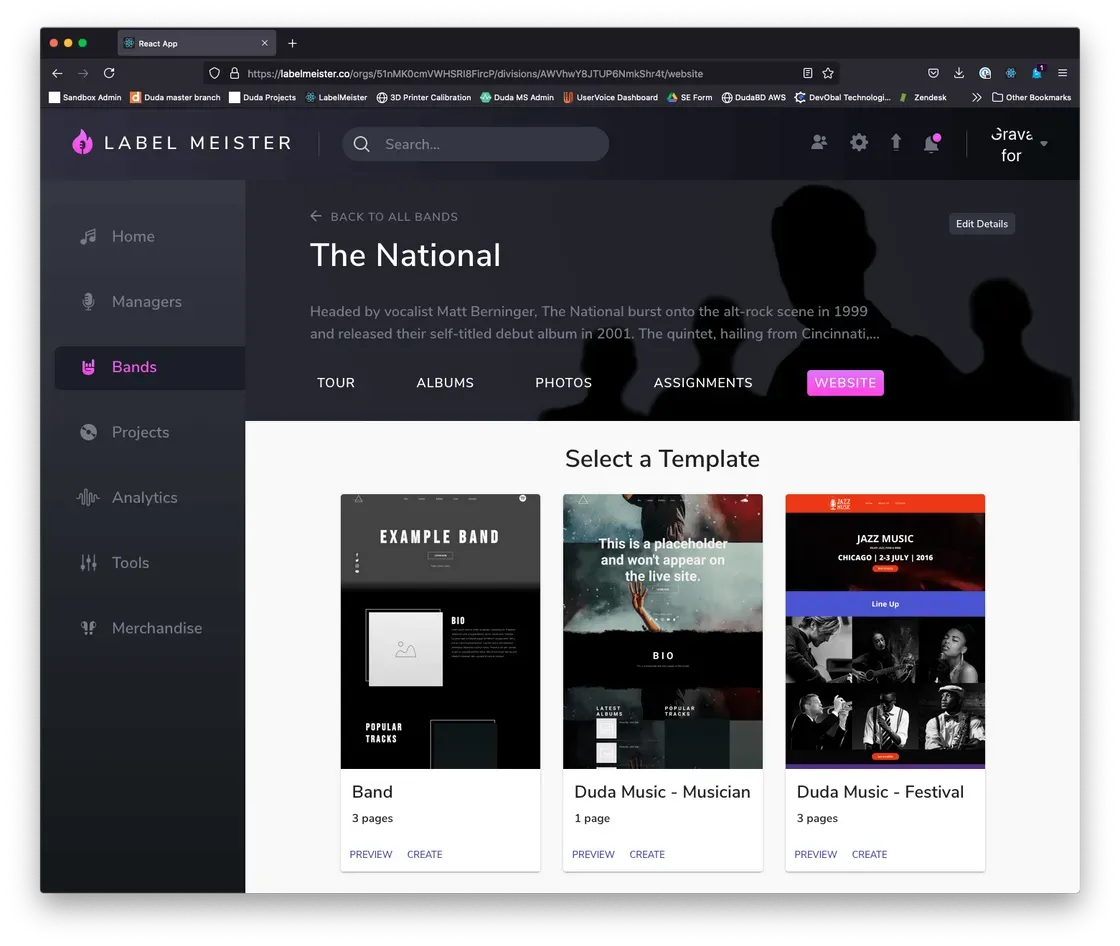The height and width of the screenshot is (946, 1120).
Task: Preview the Duda Music - Musician template
Action: tap(593, 854)
